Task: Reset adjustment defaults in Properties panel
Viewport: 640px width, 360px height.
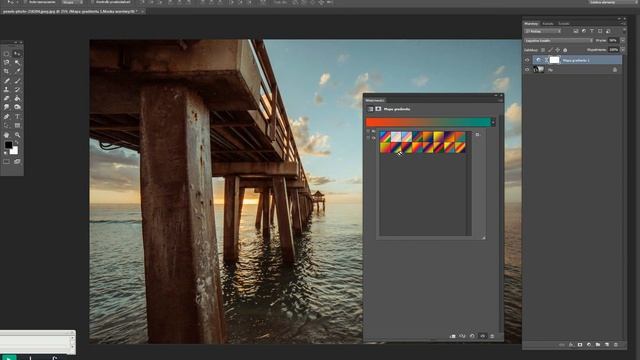Action: pyautogui.click(x=472, y=336)
